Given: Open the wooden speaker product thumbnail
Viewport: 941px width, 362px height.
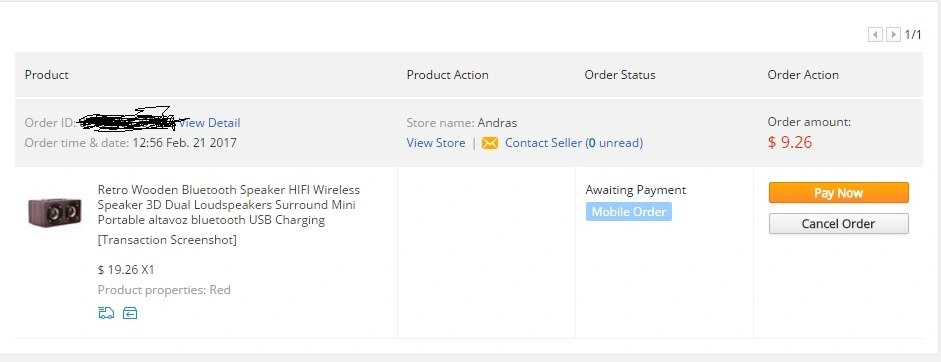Looking at the screenshot, I should [55, 212].
